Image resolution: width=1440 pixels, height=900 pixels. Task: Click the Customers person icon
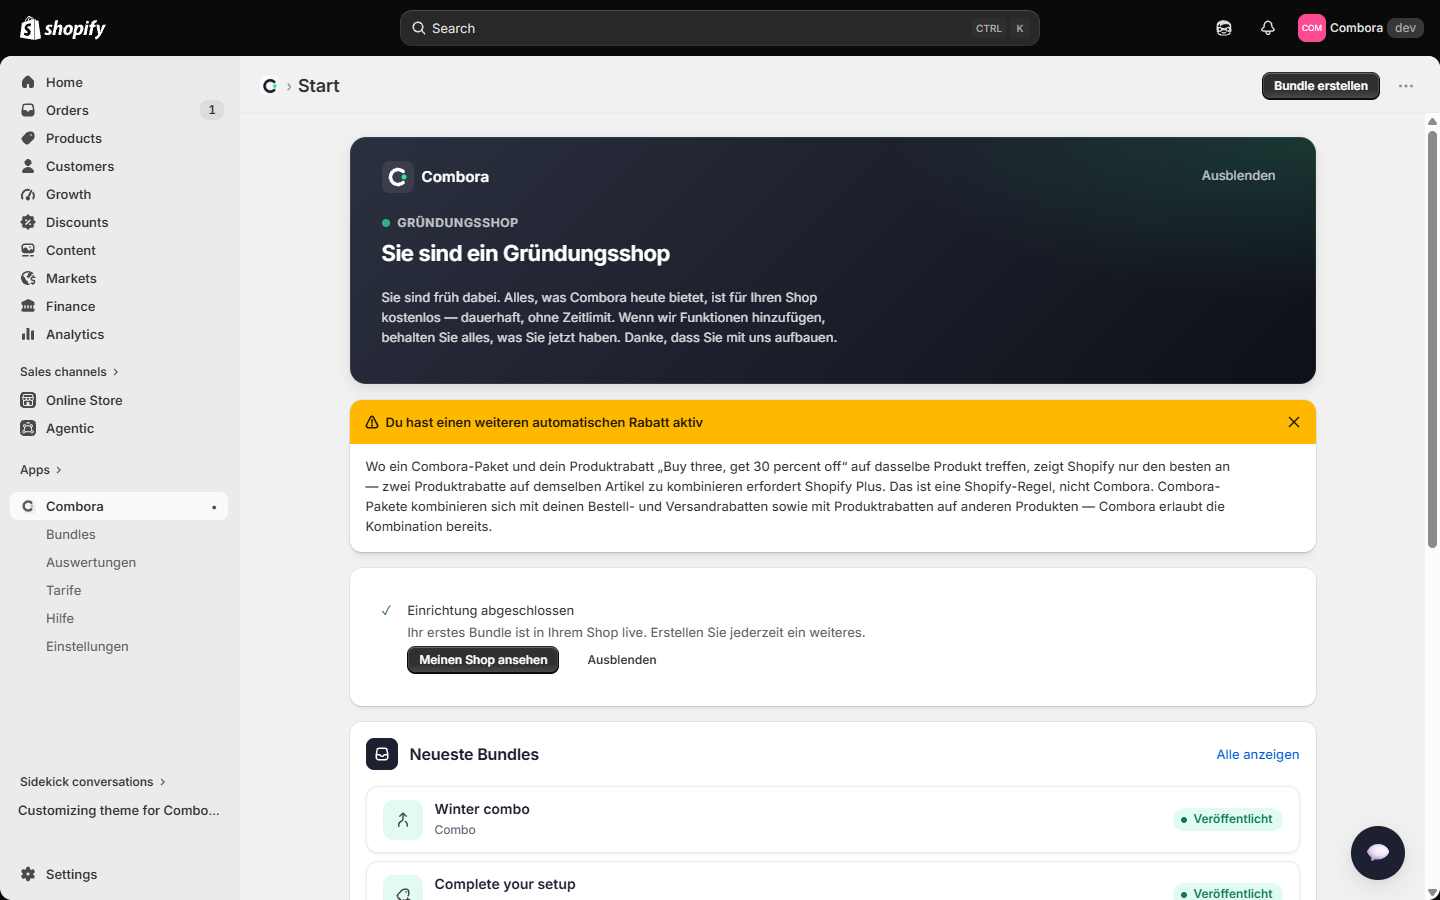click(28, 166)
